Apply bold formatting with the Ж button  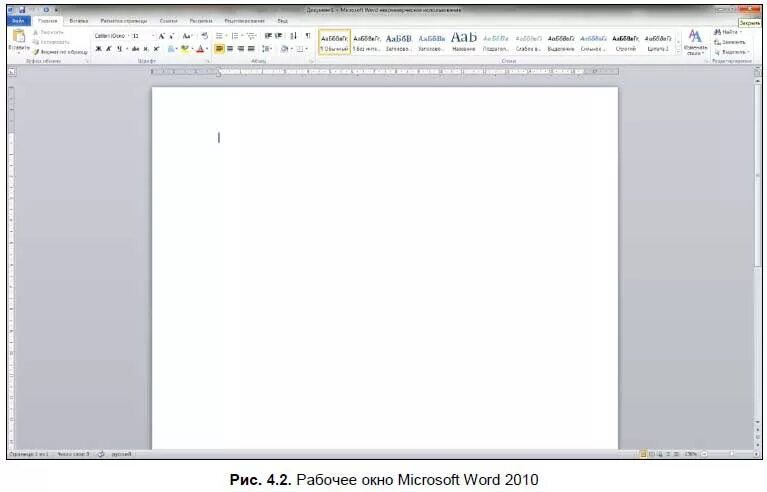pyautogui.click(x=98, y=49)
